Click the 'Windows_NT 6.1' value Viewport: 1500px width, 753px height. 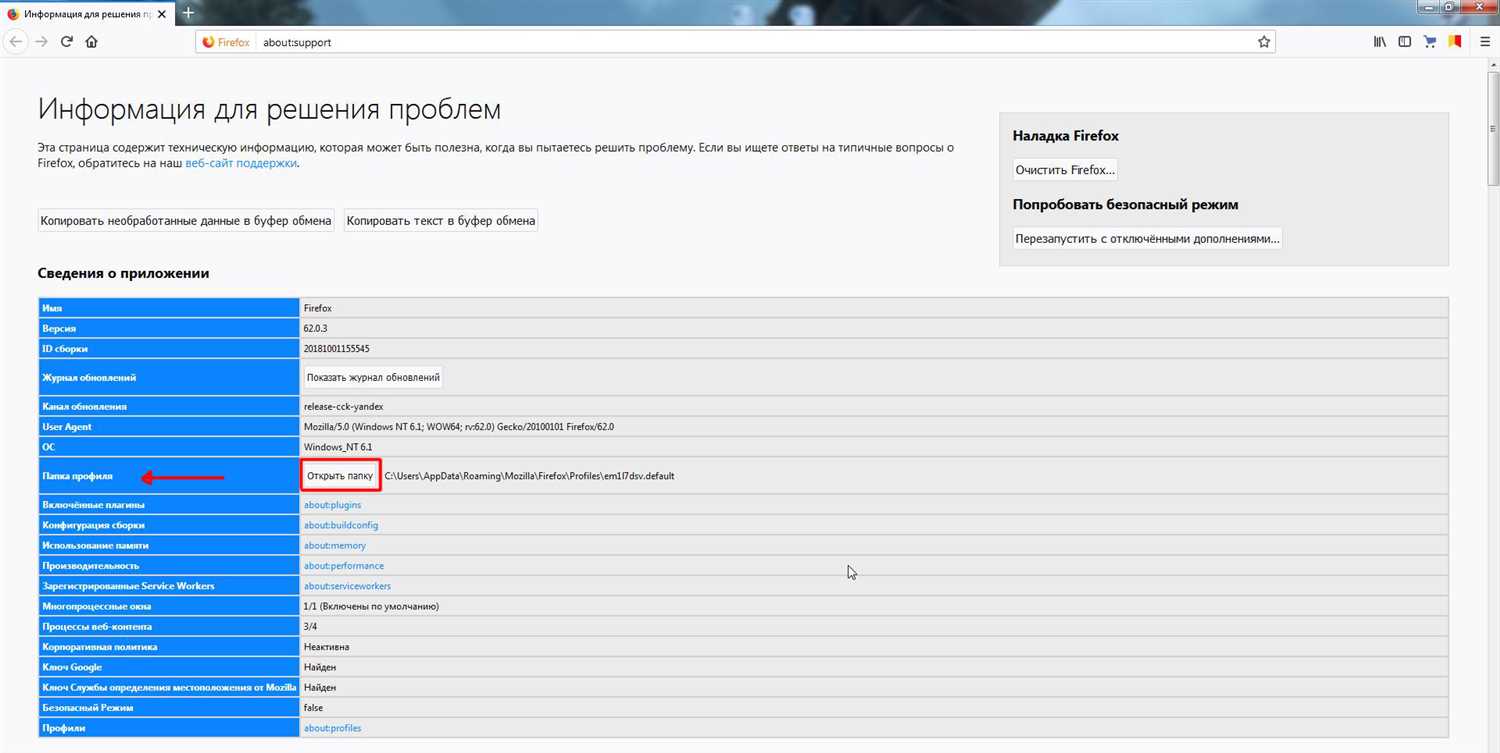[338, 447]
